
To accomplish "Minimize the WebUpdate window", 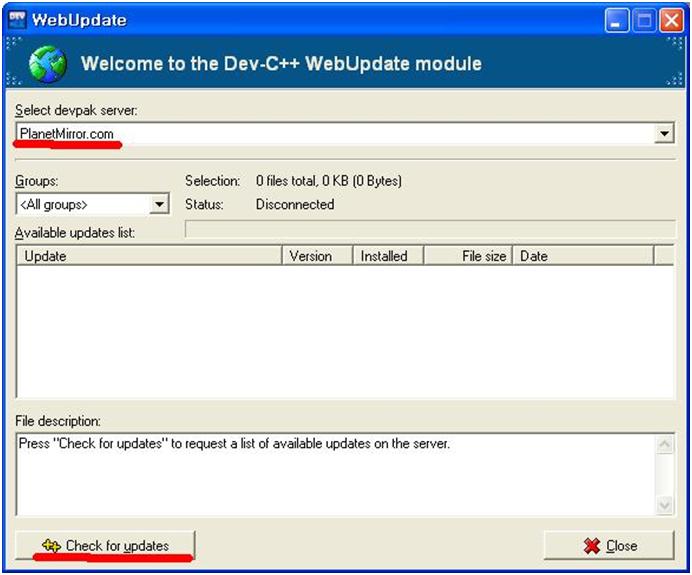I will pos(617,21).
